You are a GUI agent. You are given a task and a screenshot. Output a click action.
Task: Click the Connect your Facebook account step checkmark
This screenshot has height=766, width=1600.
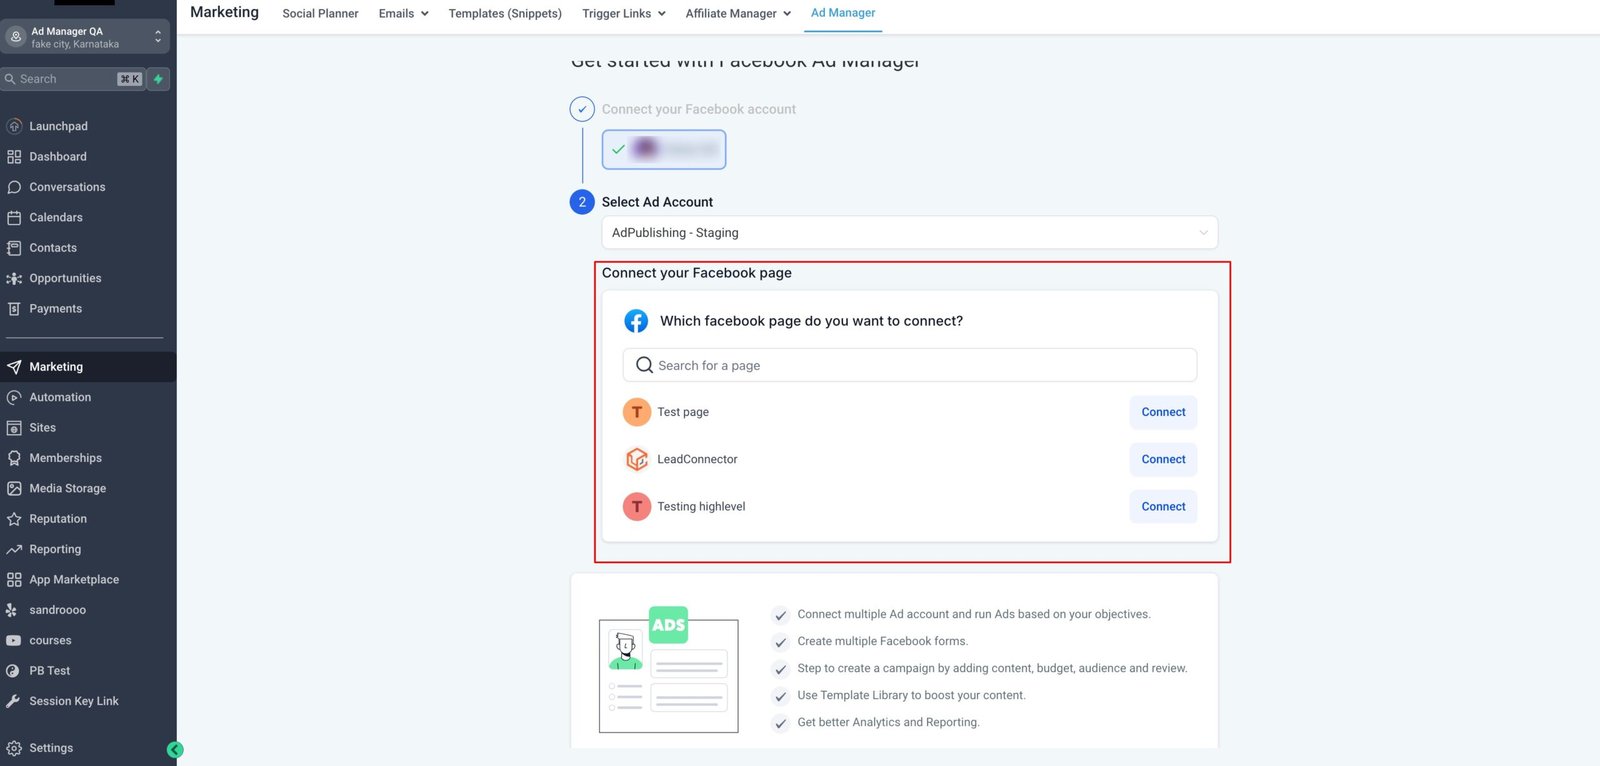point(582,109)
